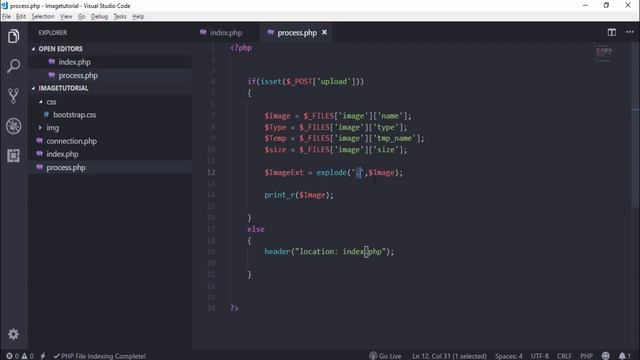Change the UTF-8 encoding setting
Viewport: 640px width, 360px height.
pyautogui.click(x=540, y=356)
